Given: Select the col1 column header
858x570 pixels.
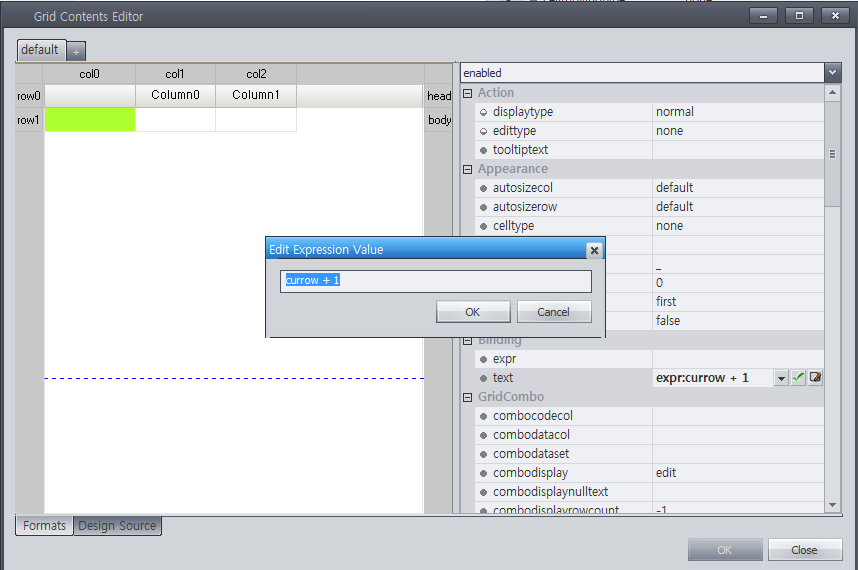Looking at the screenshot, I should 175,74.
